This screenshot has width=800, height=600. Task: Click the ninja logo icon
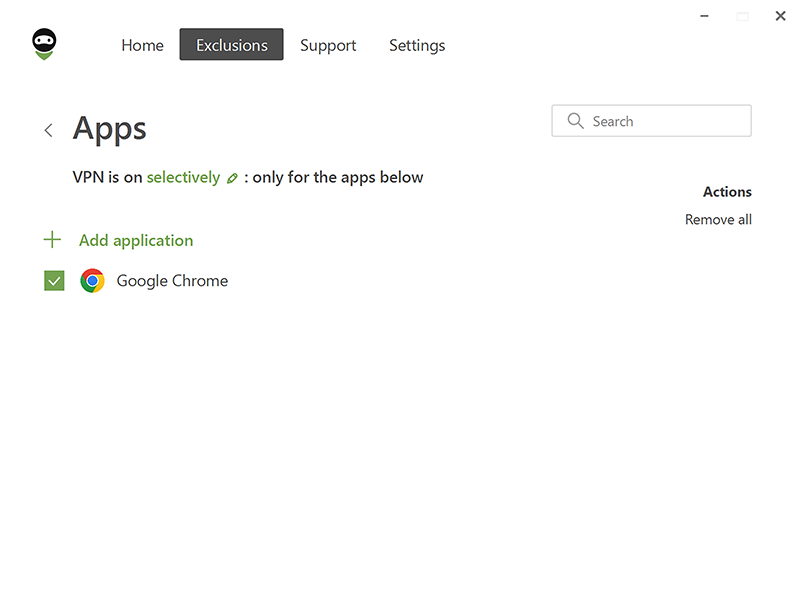coord(44,44)
